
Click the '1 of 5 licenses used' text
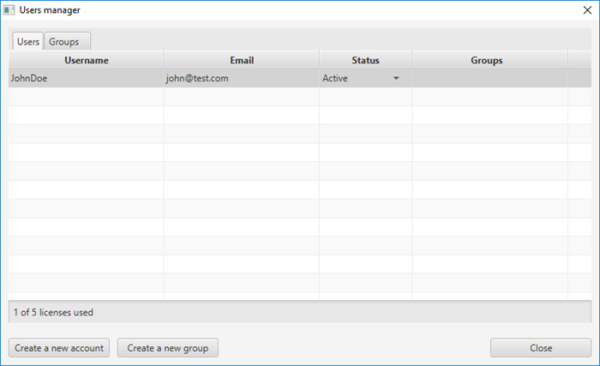[54, 312]
